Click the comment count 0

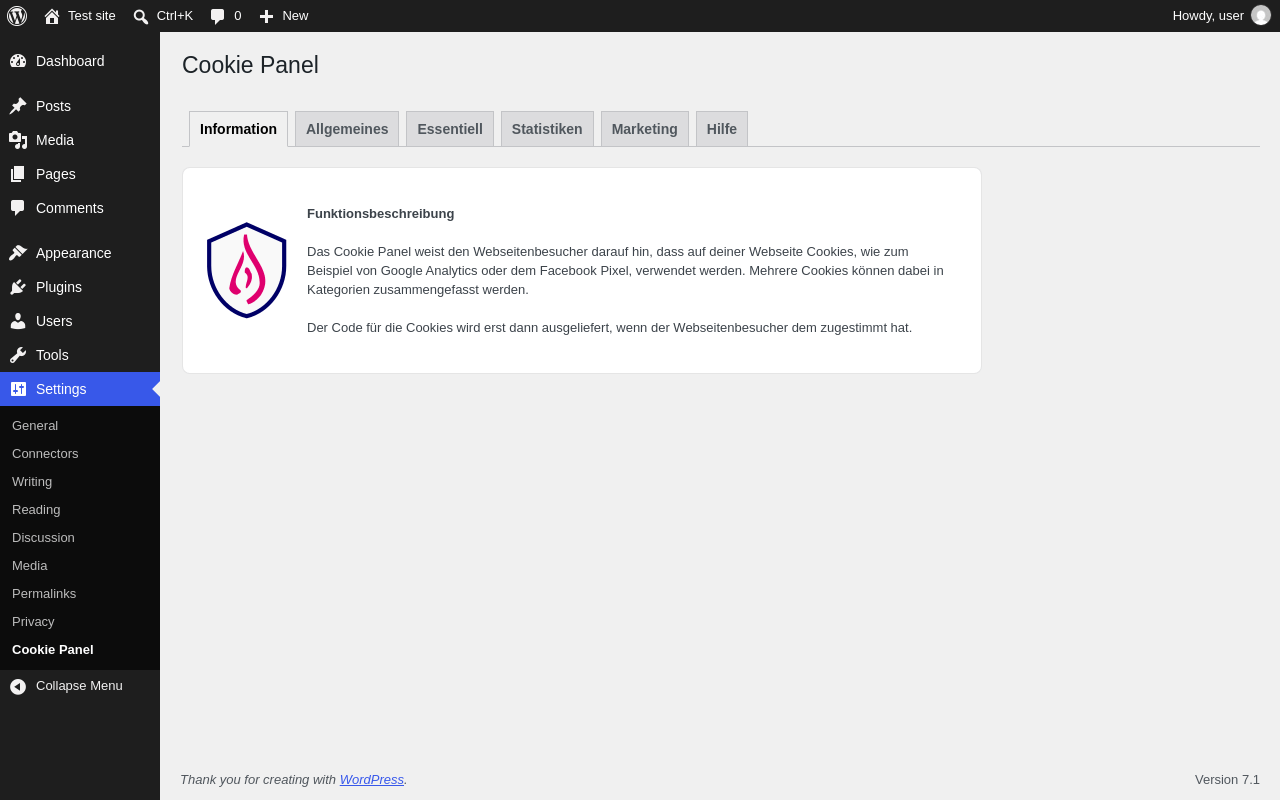[x=238, y=15]
